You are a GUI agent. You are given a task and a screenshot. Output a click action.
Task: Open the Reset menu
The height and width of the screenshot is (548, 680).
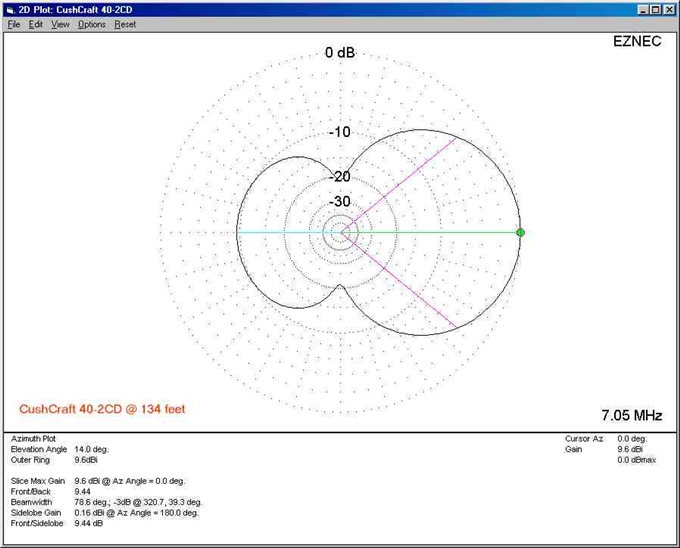[125, 25]
